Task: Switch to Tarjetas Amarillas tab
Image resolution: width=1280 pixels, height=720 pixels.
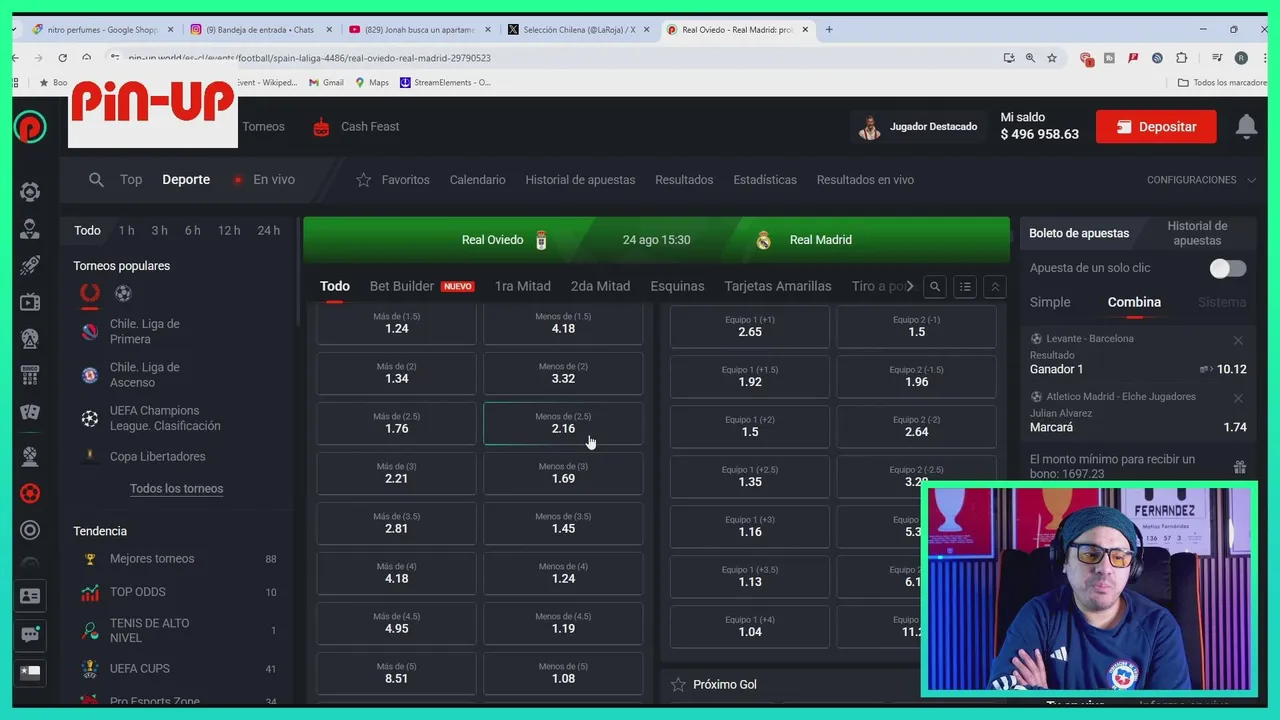Action: click(778, 286)
